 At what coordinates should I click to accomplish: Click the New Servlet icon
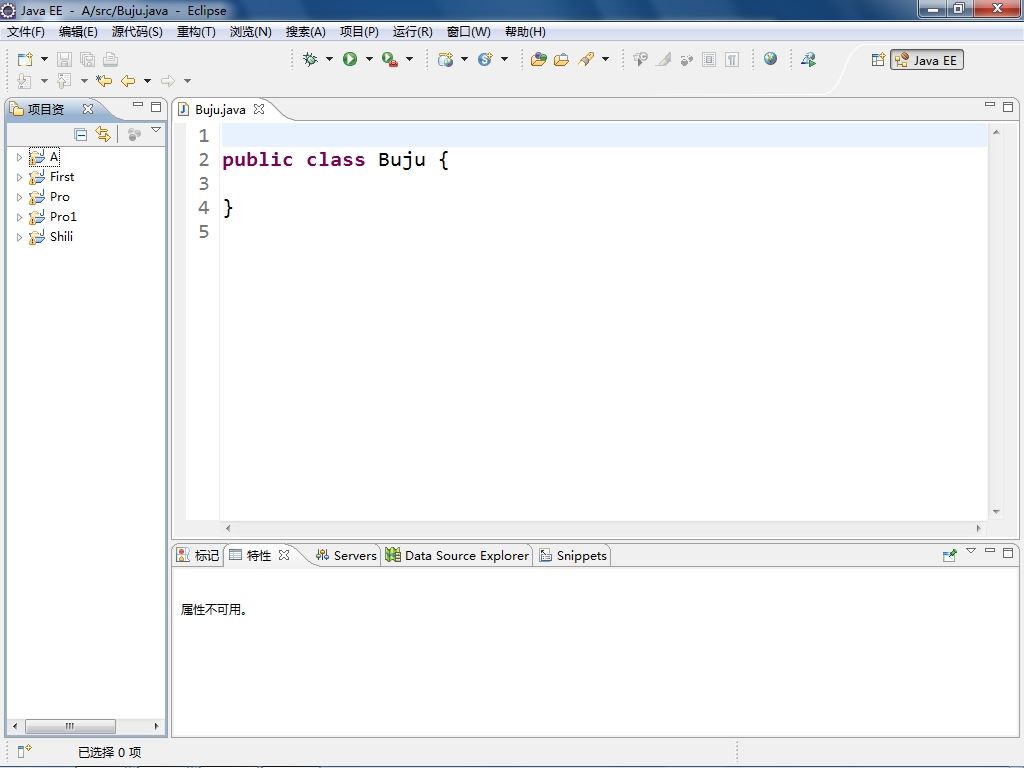coord(485,59)
